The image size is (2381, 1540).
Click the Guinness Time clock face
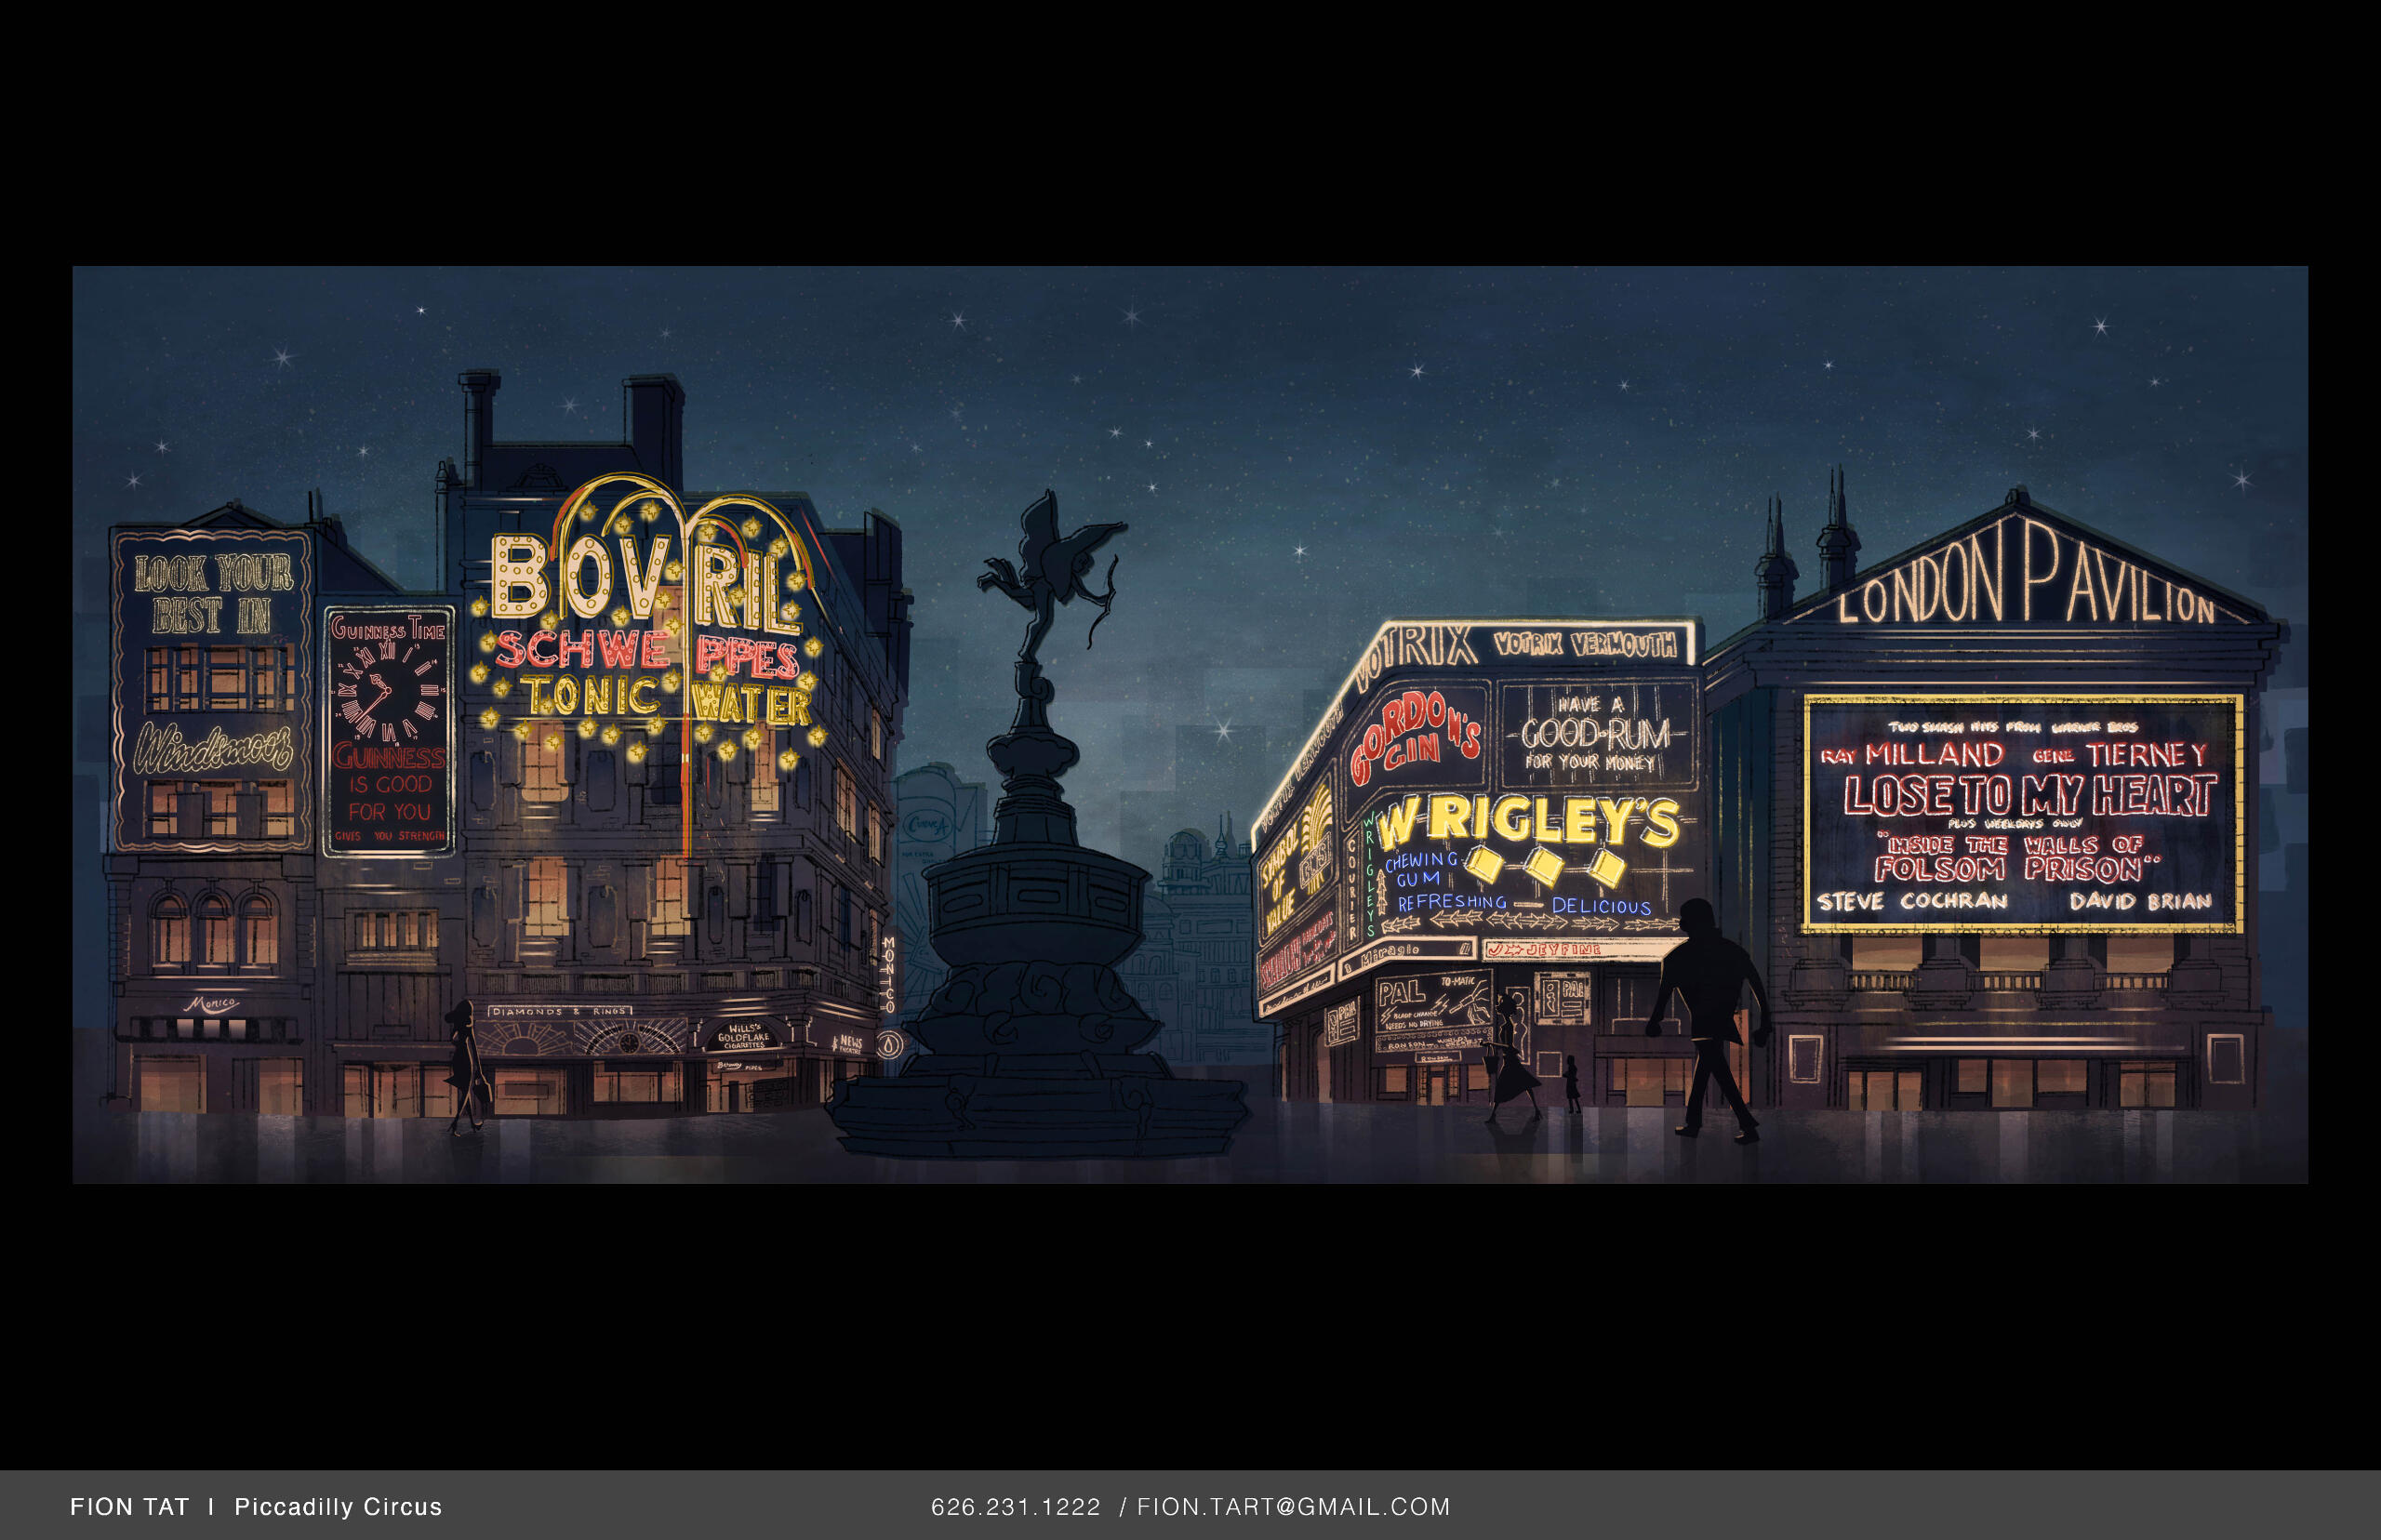pyautogui.click(x=388, y=691)
